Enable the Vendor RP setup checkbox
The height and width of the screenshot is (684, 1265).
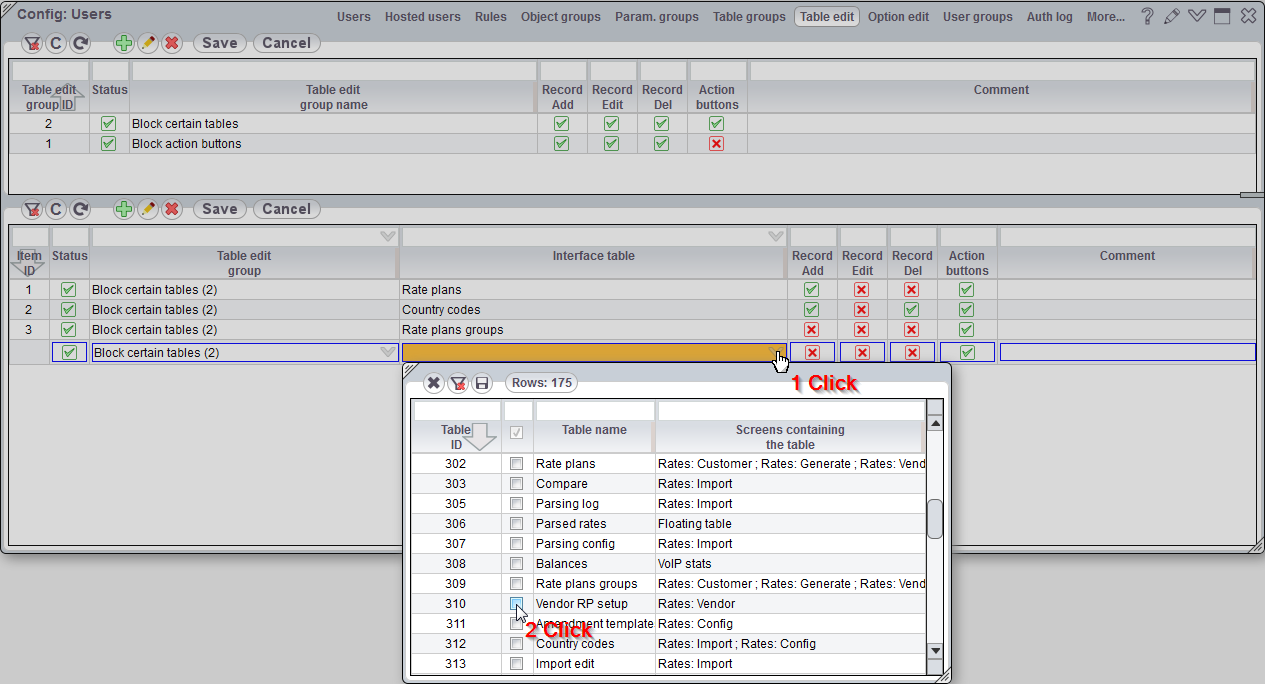coord(517,604)
